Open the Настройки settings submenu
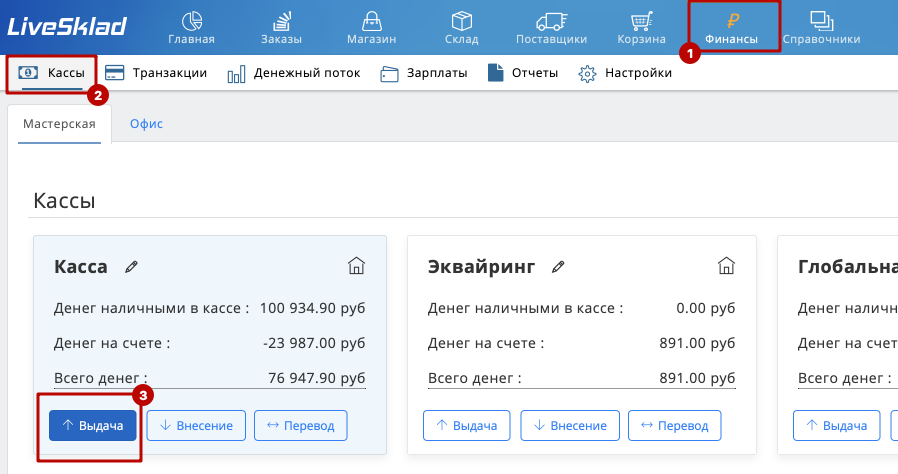 tap(625, 73)
